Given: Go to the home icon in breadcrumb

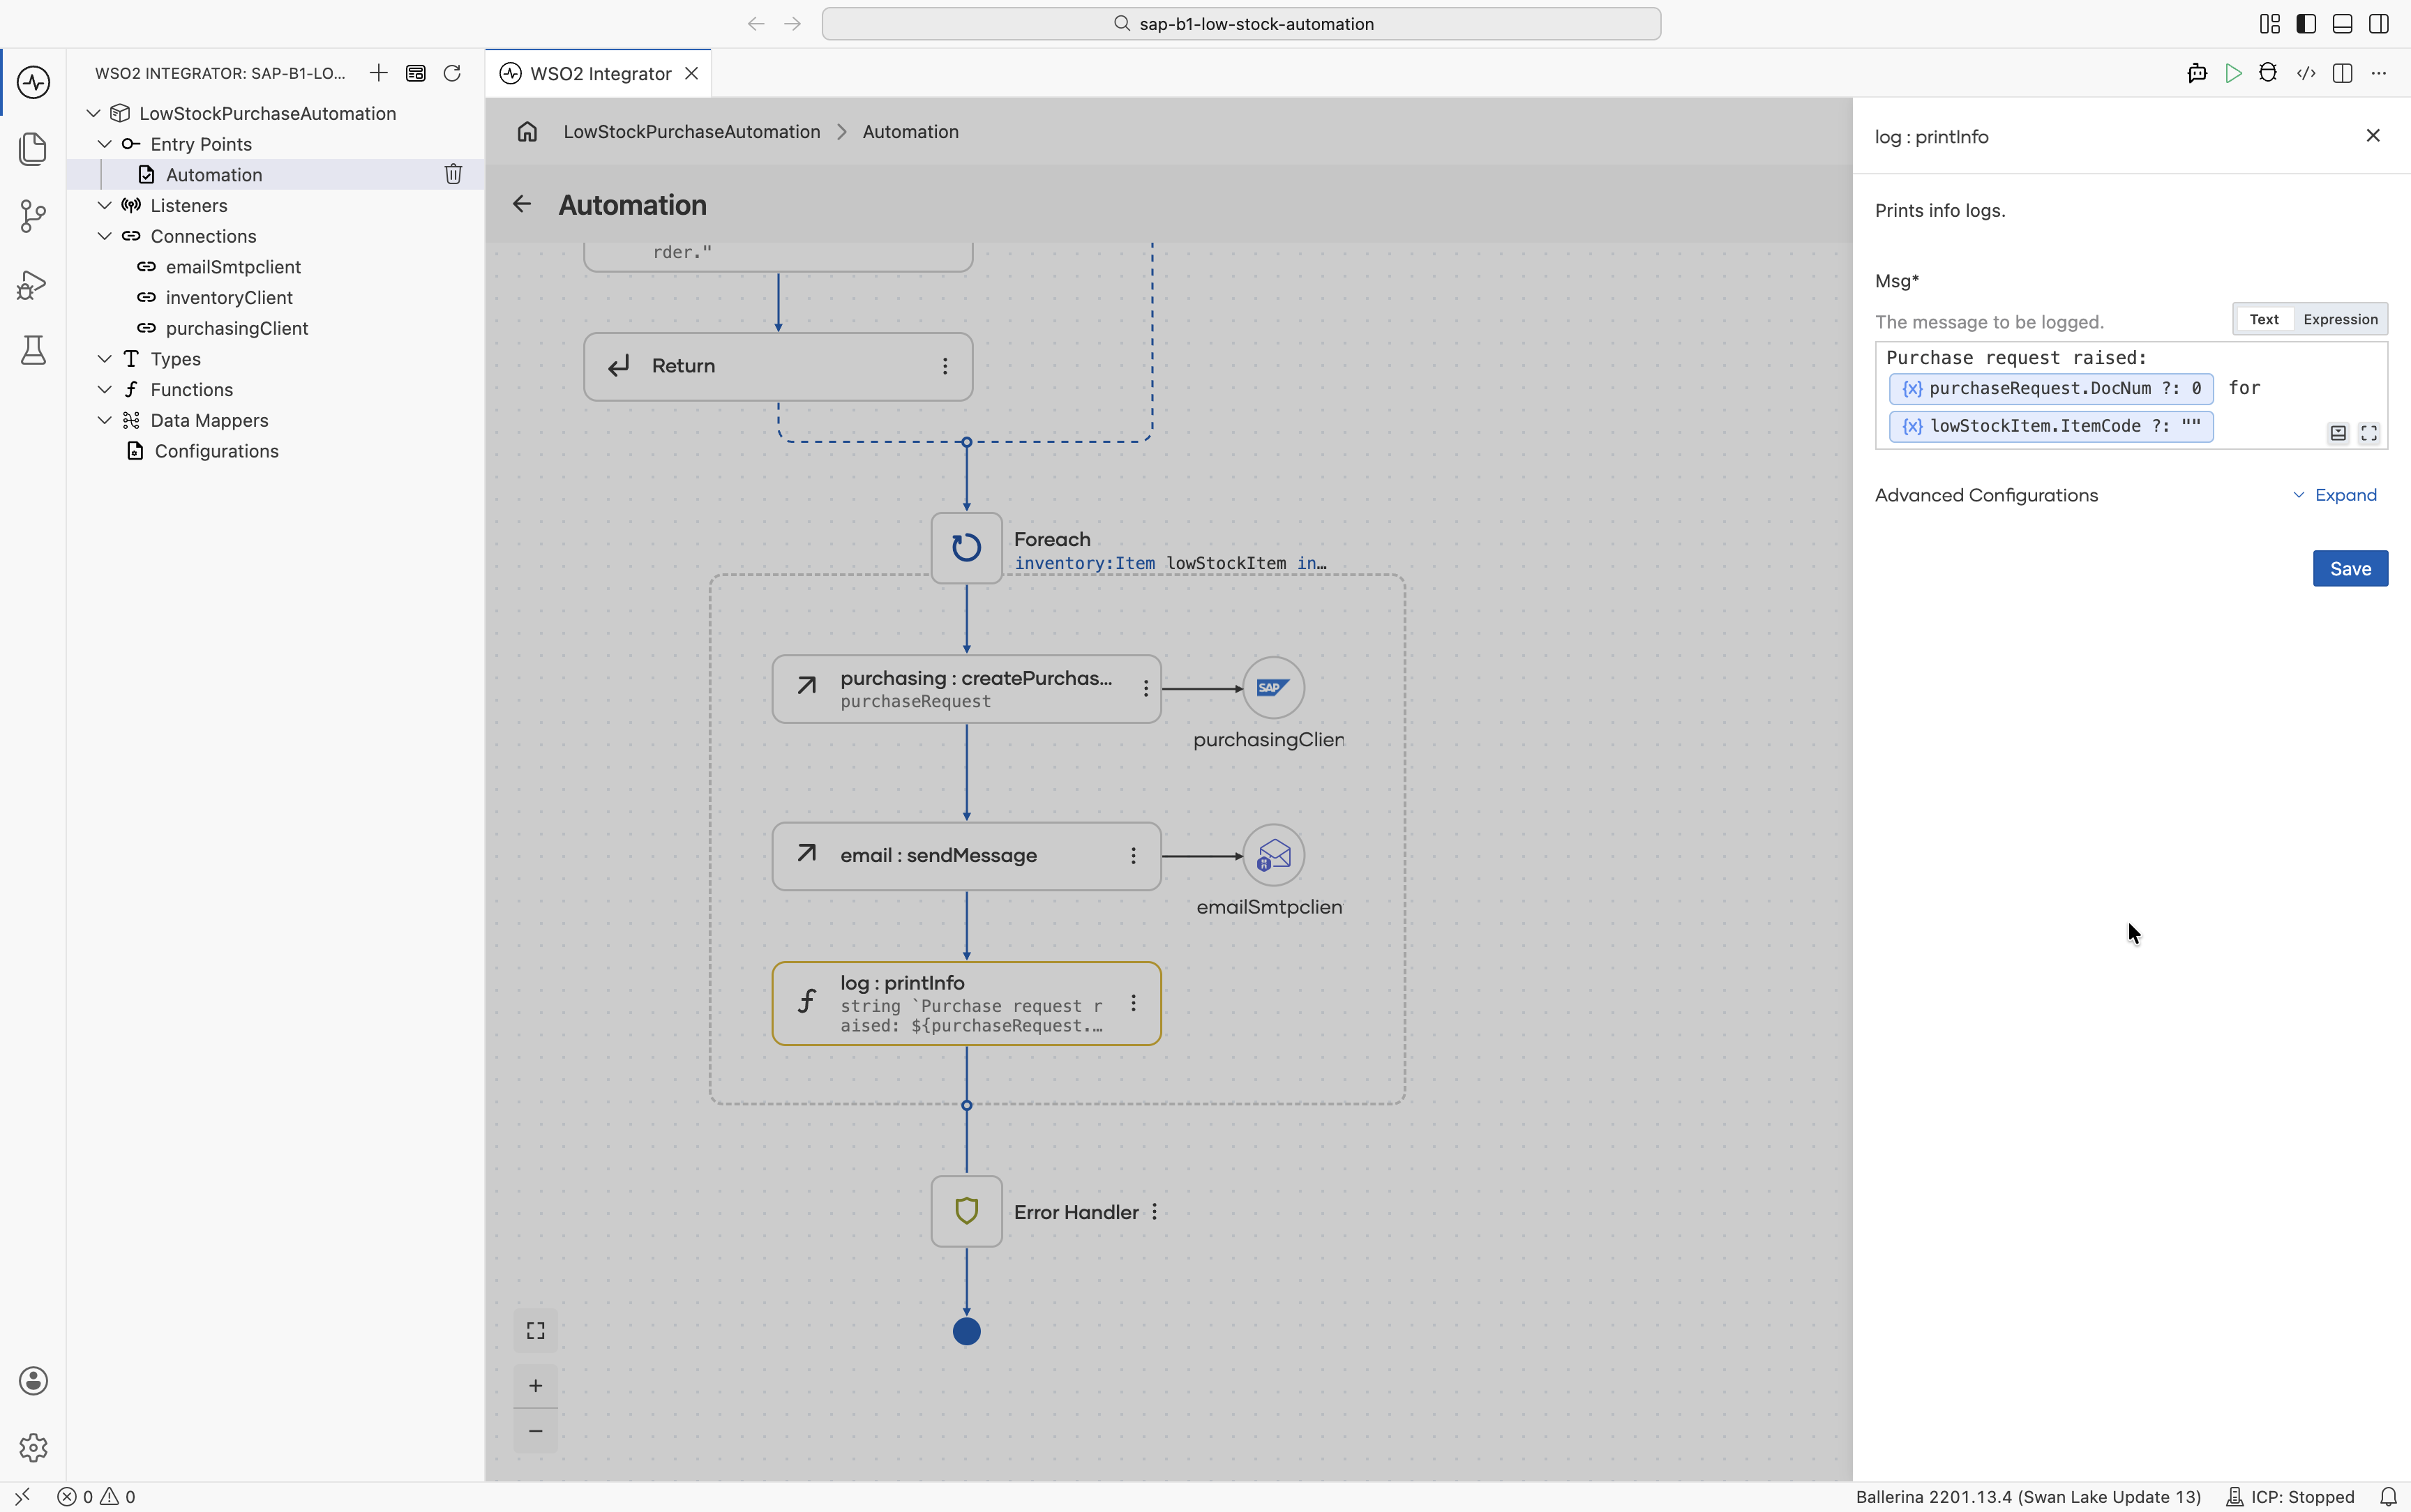Looking at the screenshot, I should pyautogui.click(x=527, y=132).
